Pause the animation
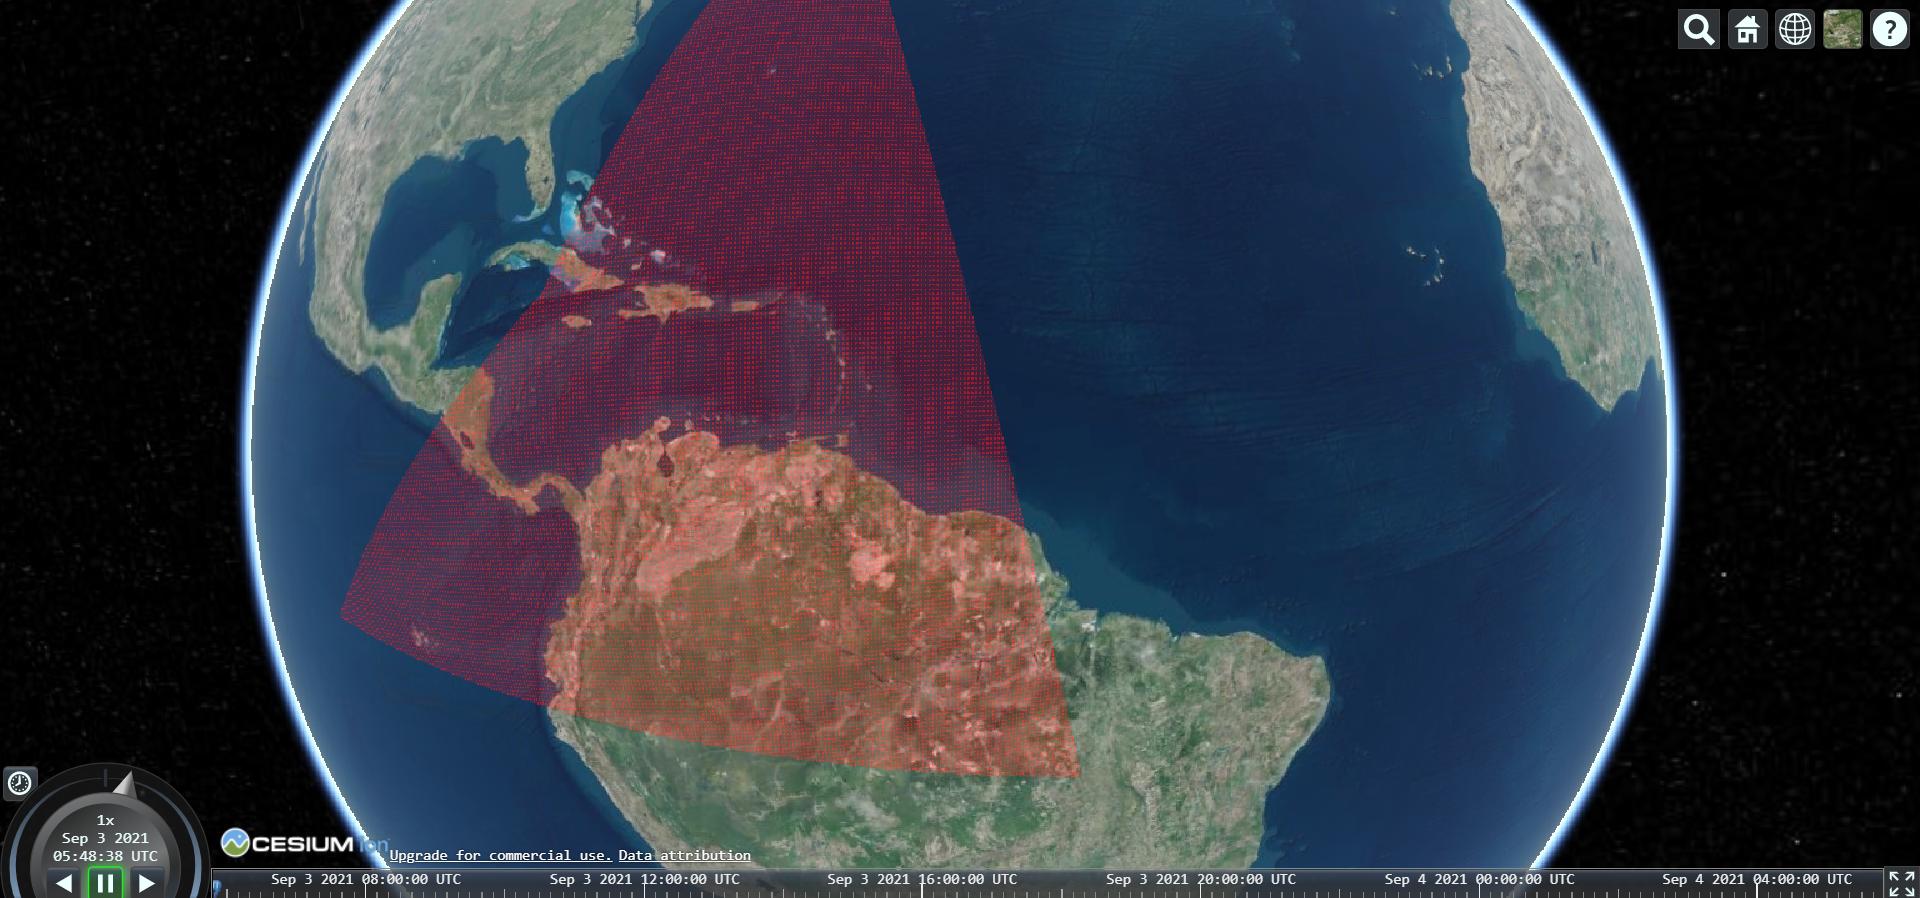 click(x=105, y=883)
